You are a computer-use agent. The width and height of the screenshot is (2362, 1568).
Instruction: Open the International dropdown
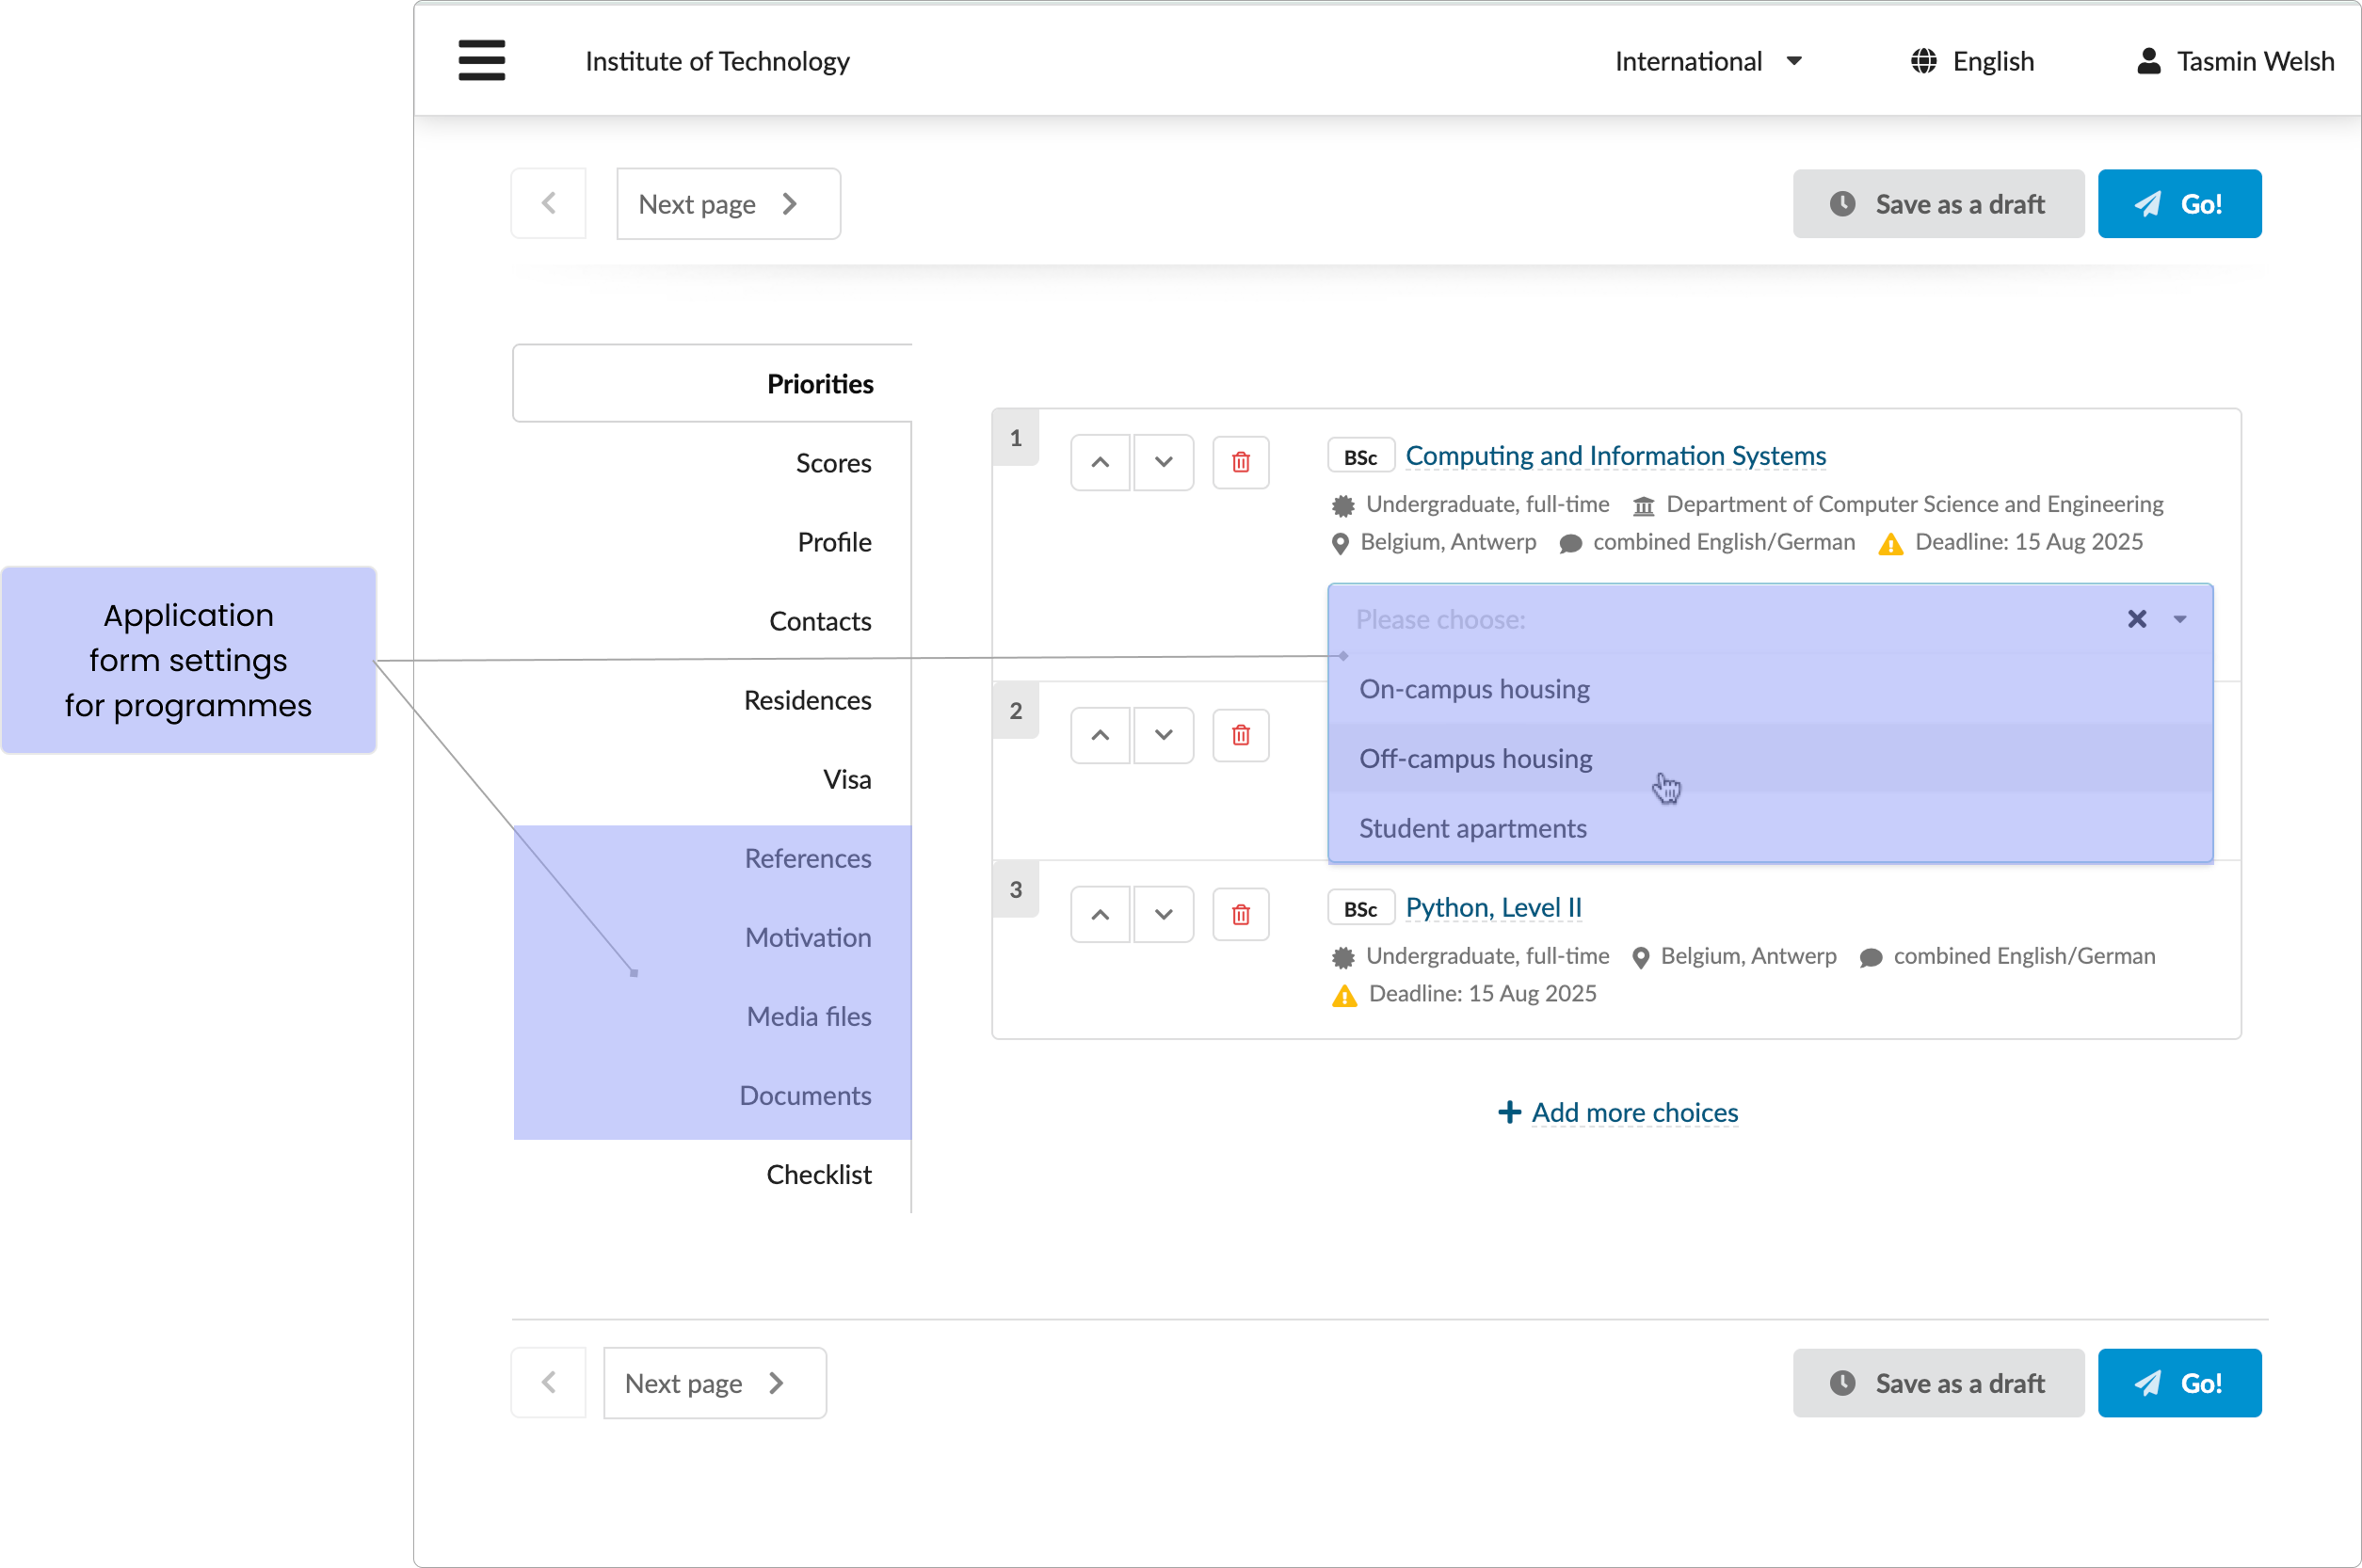pos(1708,61)
